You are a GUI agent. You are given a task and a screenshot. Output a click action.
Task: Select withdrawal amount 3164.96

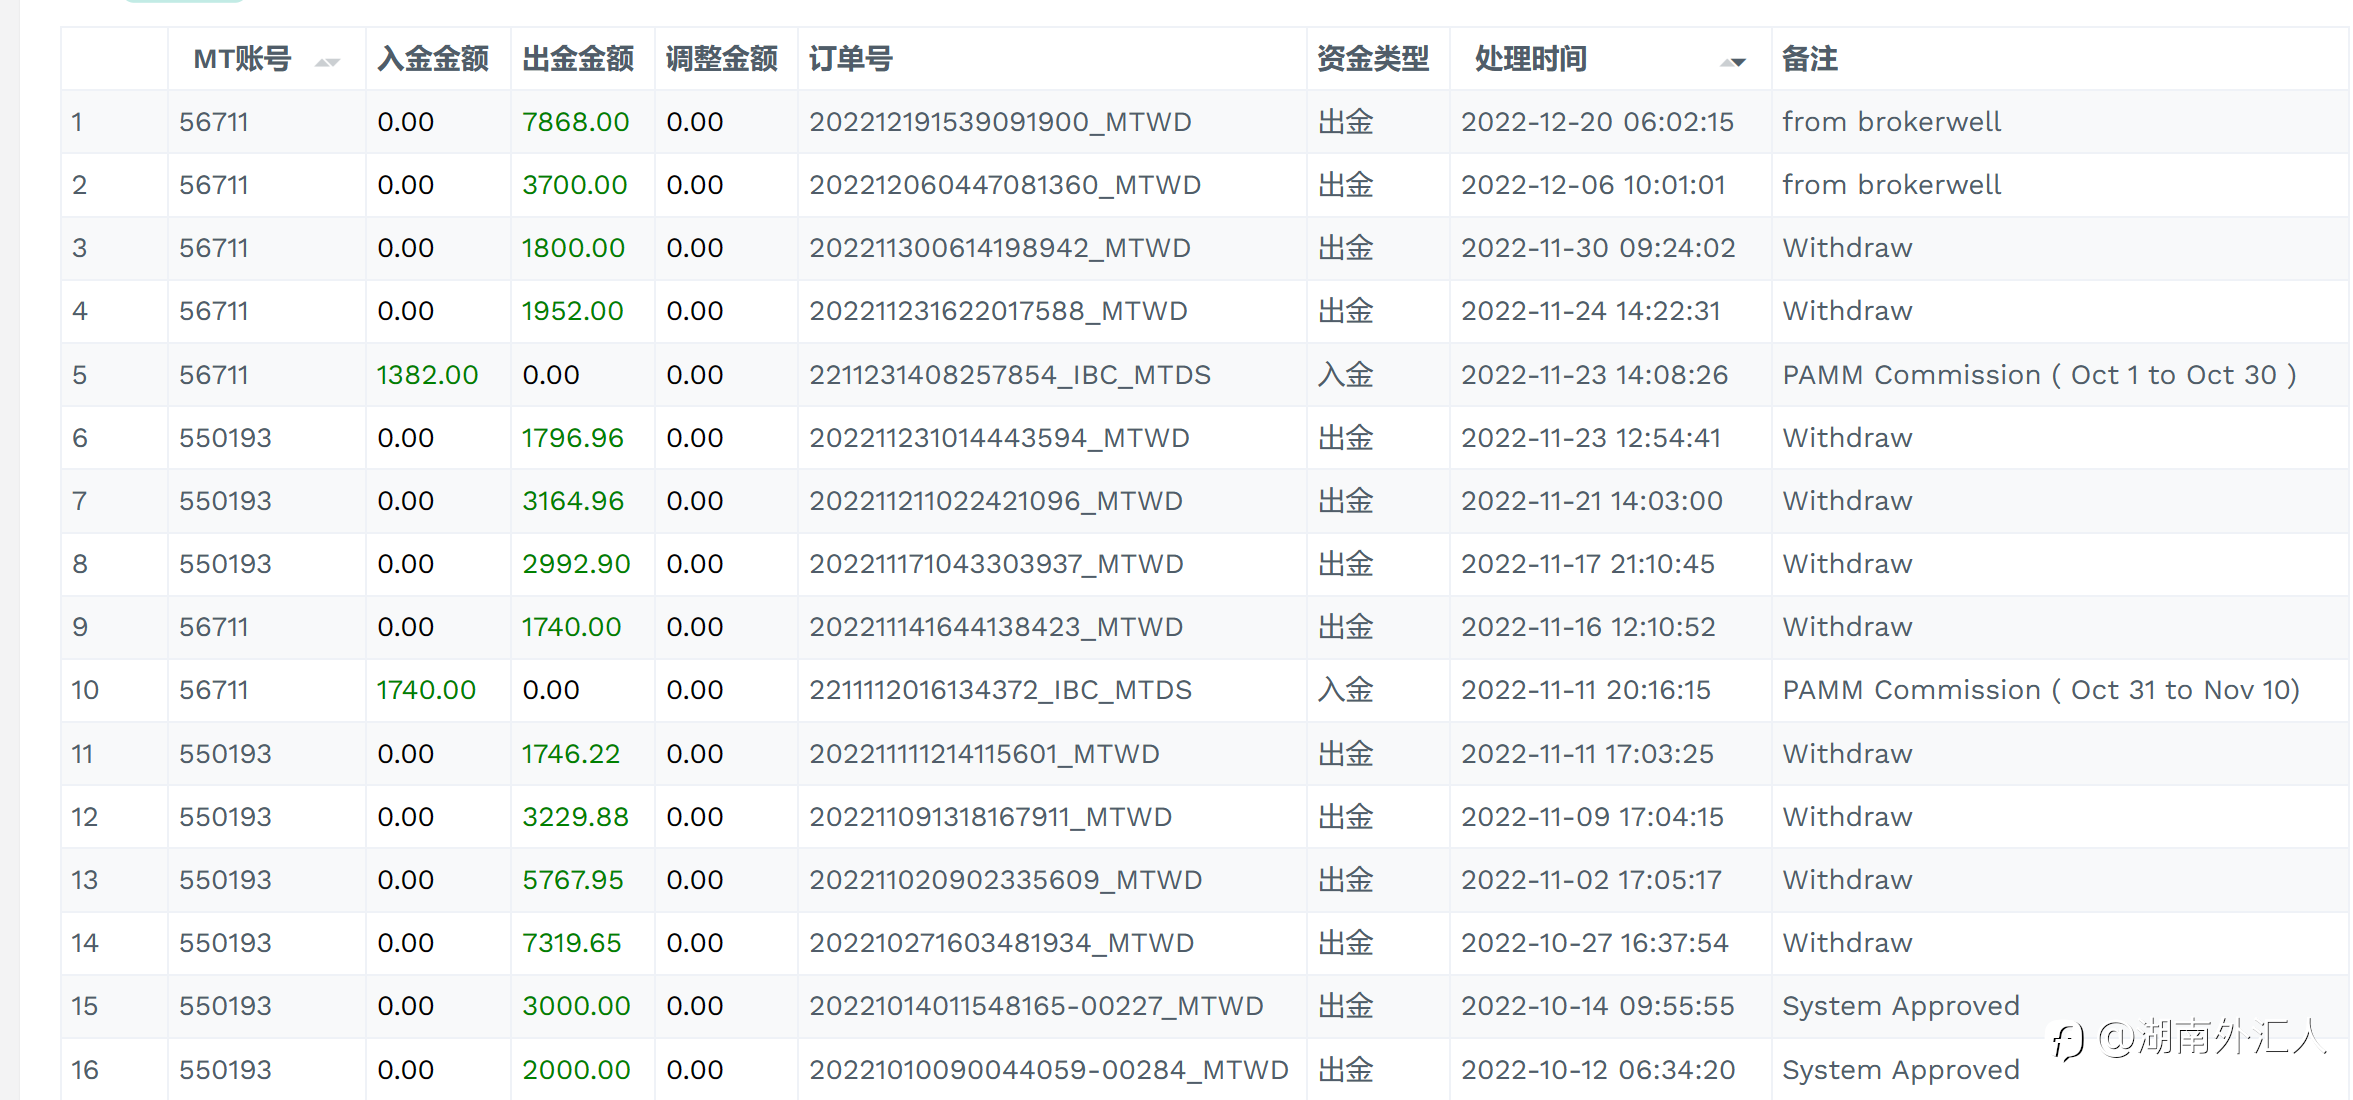click(x=573, y=501)
